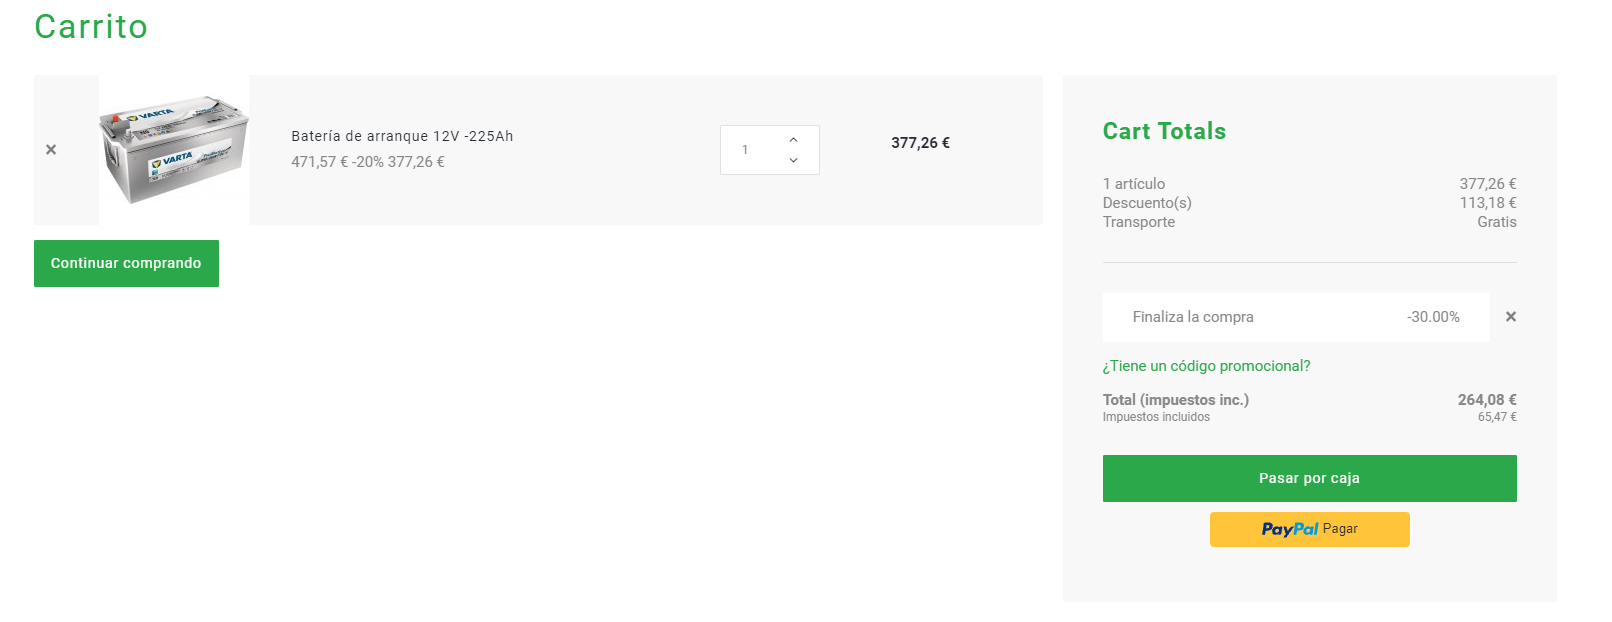Click the Total (impuestos inc.) label
The height and width of the screenshot is (622, 1612).
(1176, 400)
